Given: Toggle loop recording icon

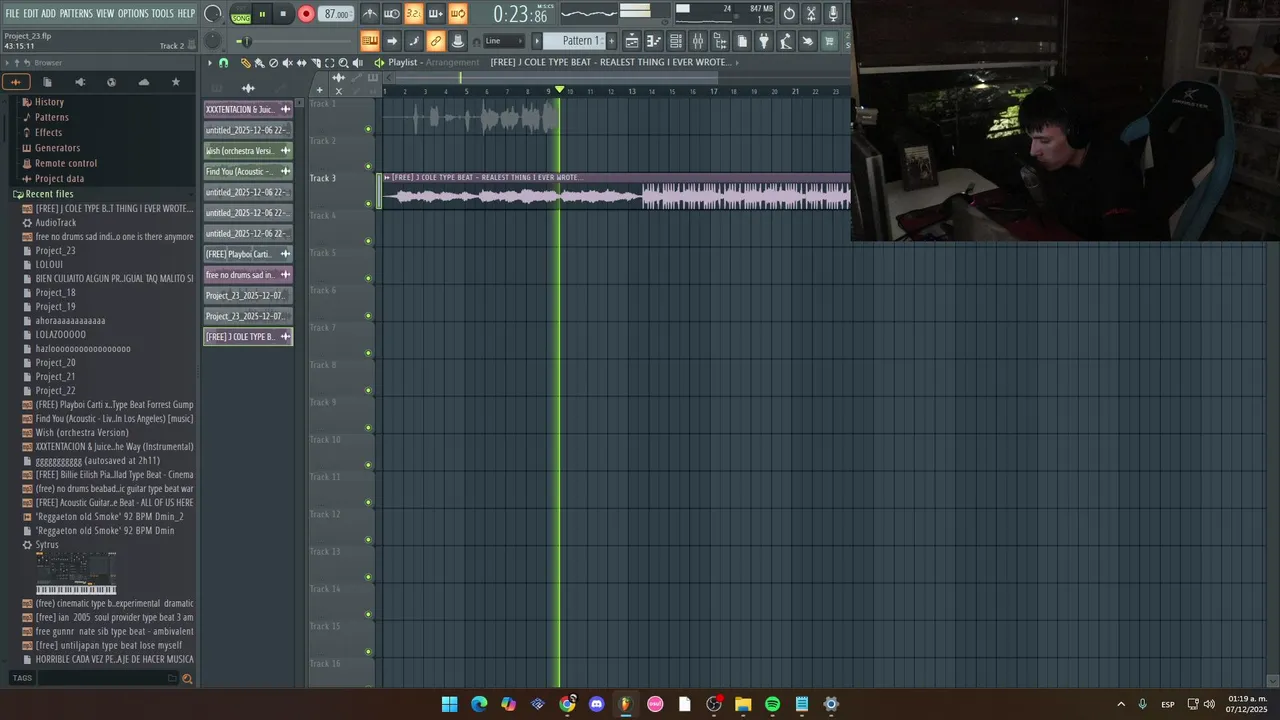Looking at the screenshot, I should 457,14.
